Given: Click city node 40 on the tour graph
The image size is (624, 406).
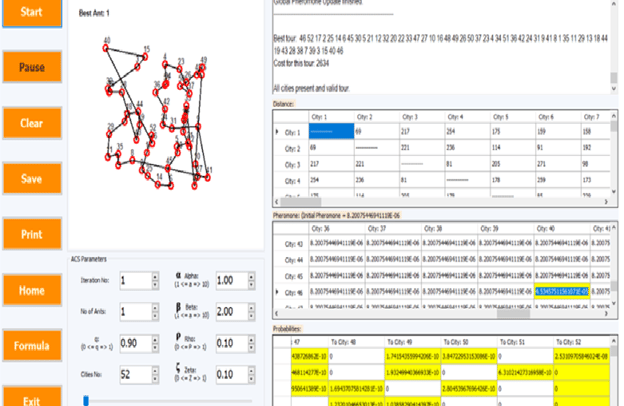Looking at the screenshot, I should (105, 48).
